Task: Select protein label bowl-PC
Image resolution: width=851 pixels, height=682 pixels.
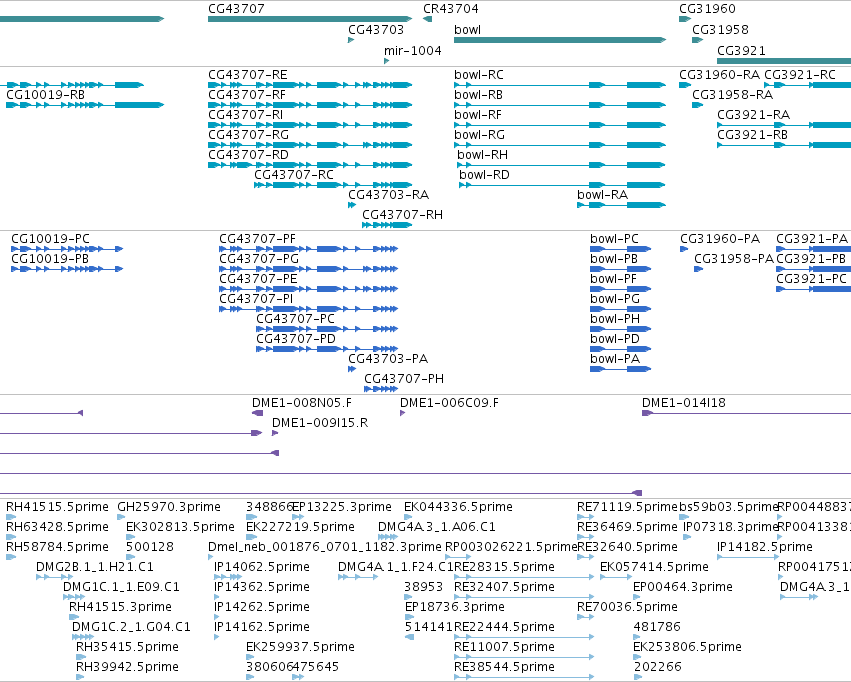Action: pyautogui.click(x=614, y=239)
